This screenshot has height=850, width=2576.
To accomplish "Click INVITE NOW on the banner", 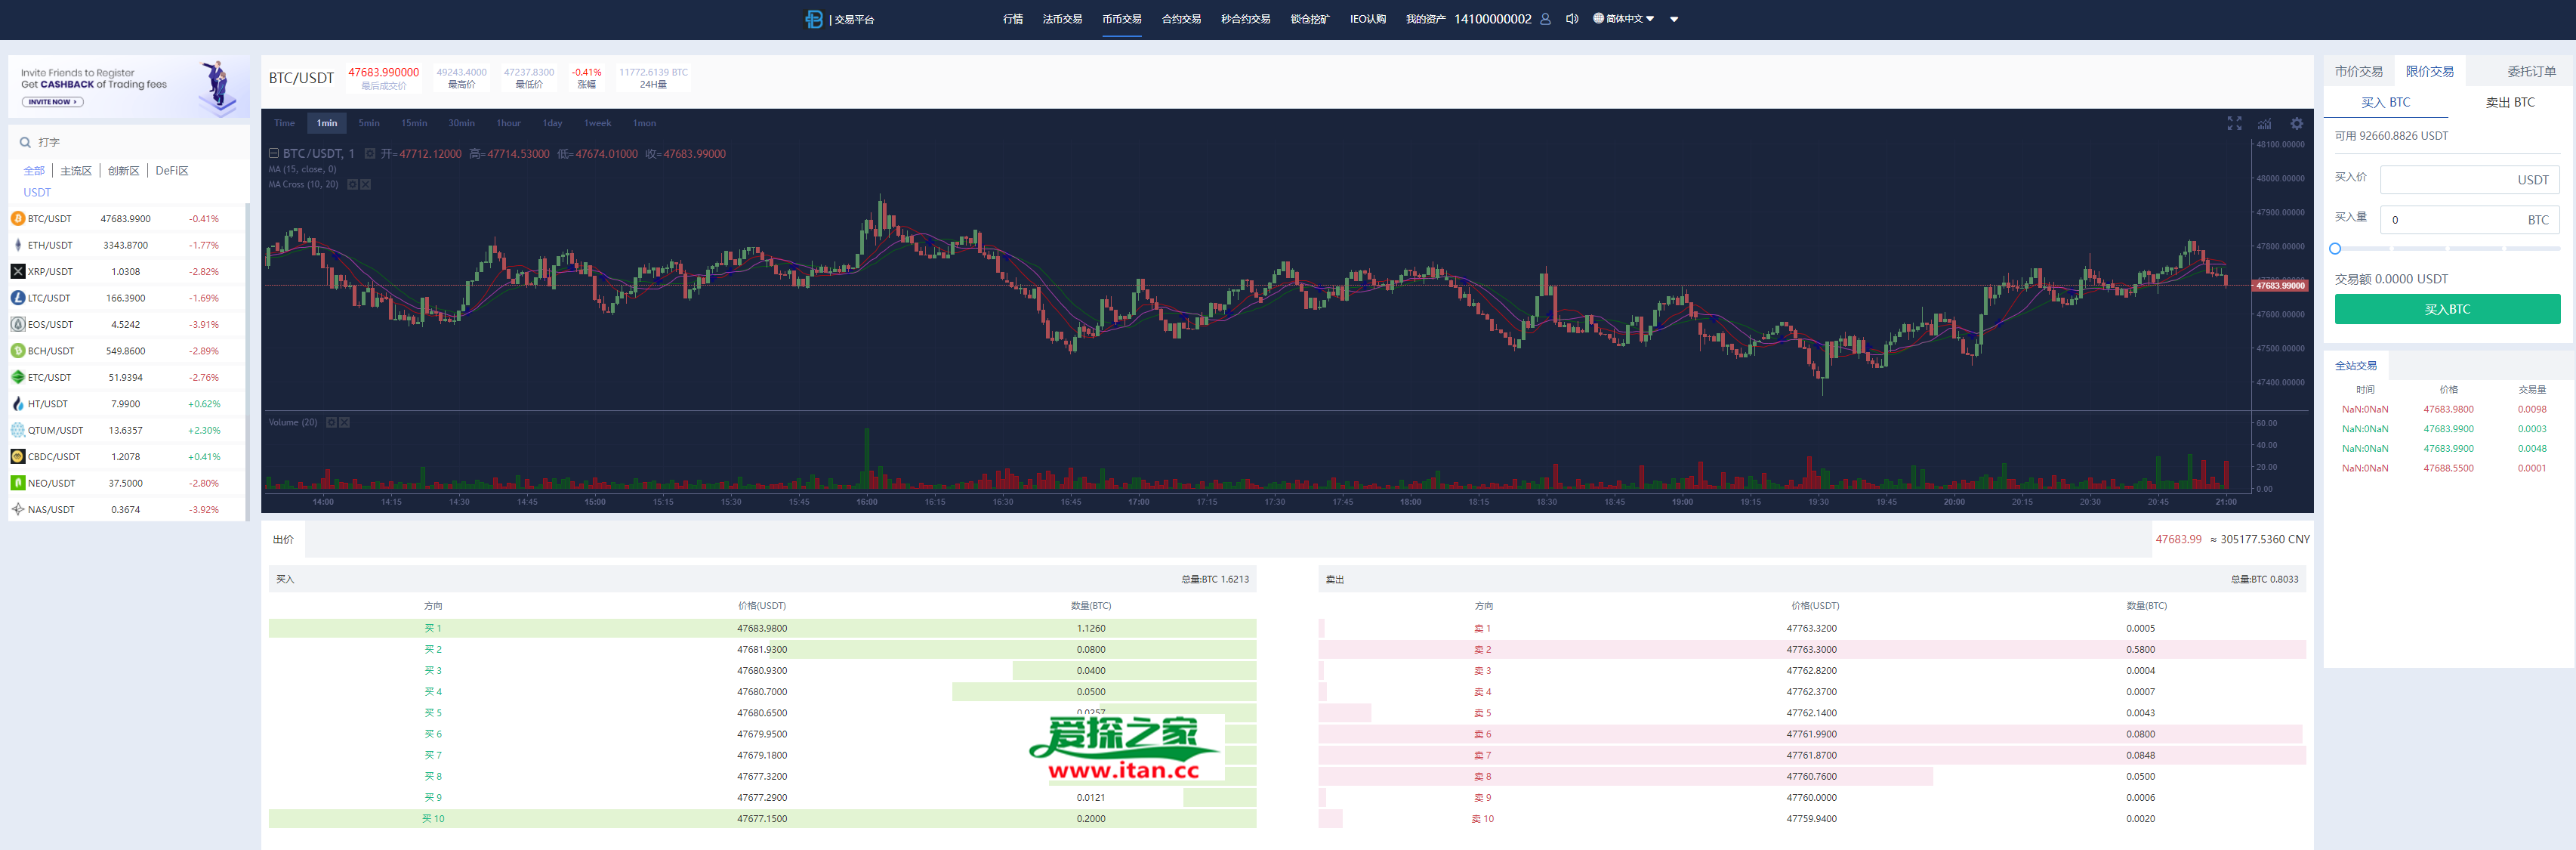I will tap(52, 102).
